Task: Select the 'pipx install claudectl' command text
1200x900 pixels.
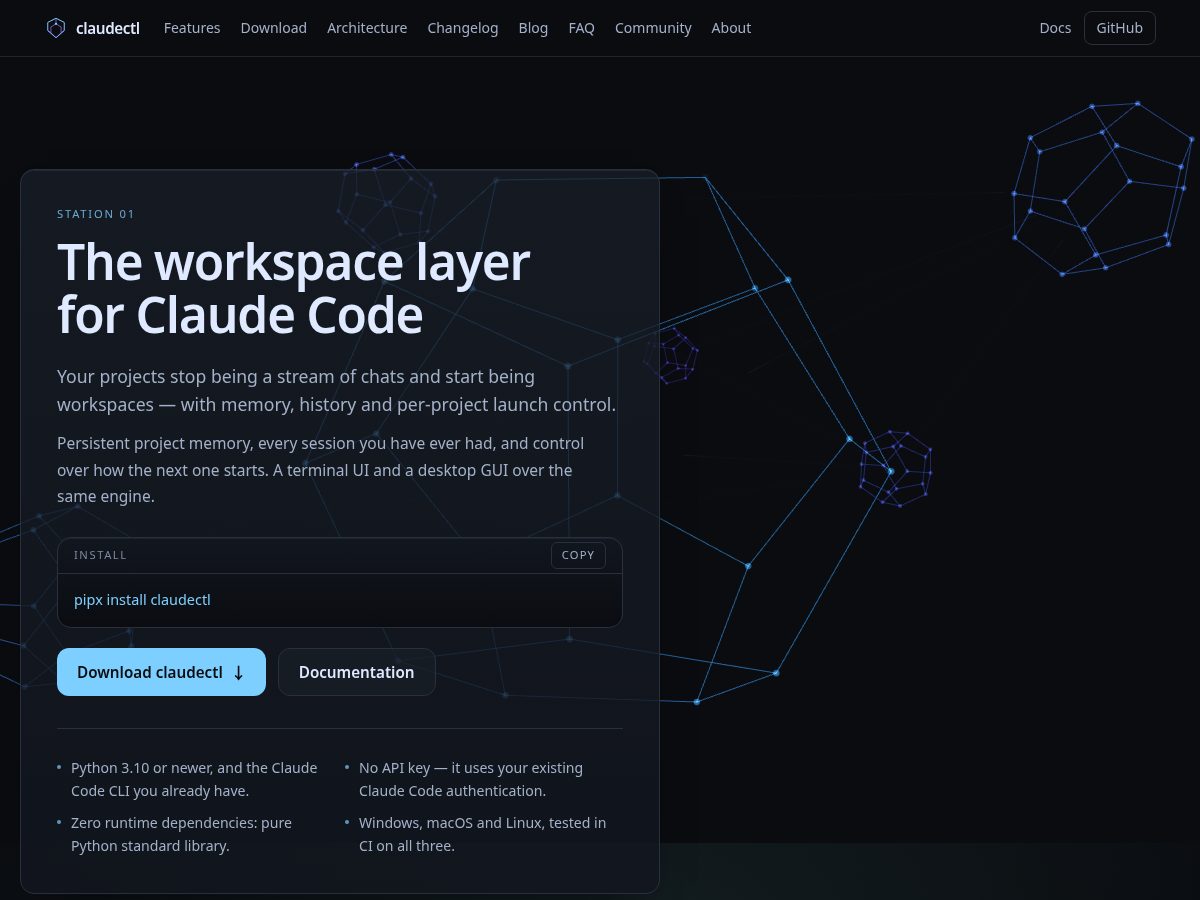Action: click(x=142, y=600)
